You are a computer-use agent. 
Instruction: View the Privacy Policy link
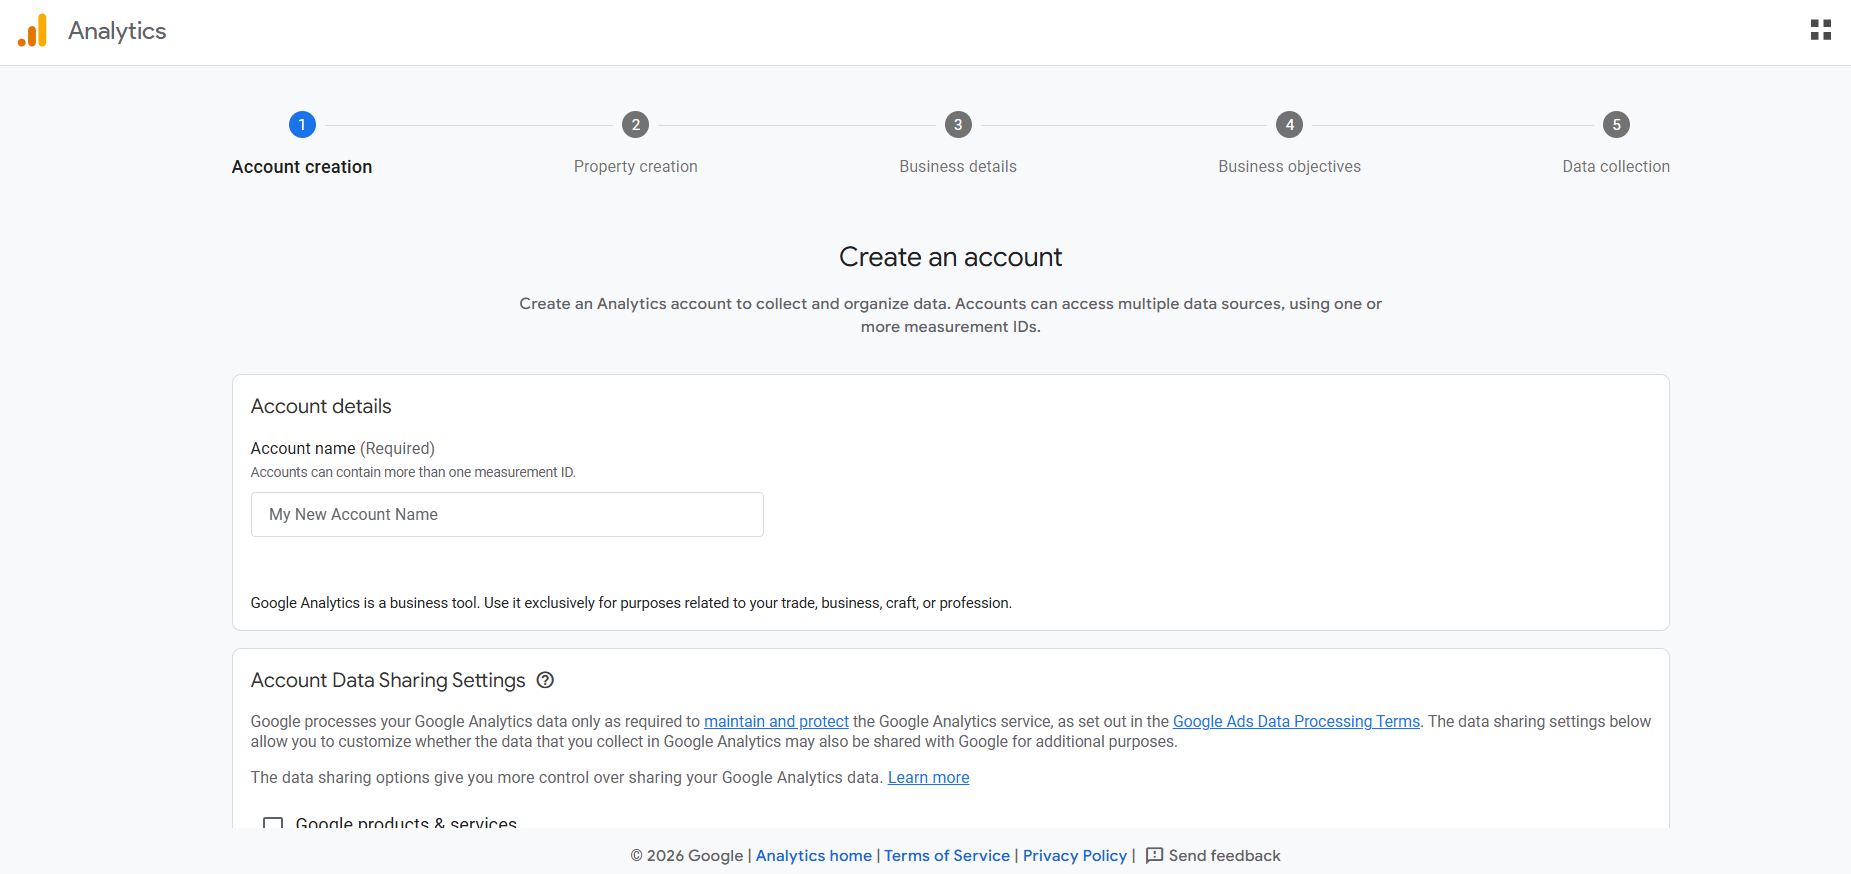pyautogui.click(x=1074, y=855)
